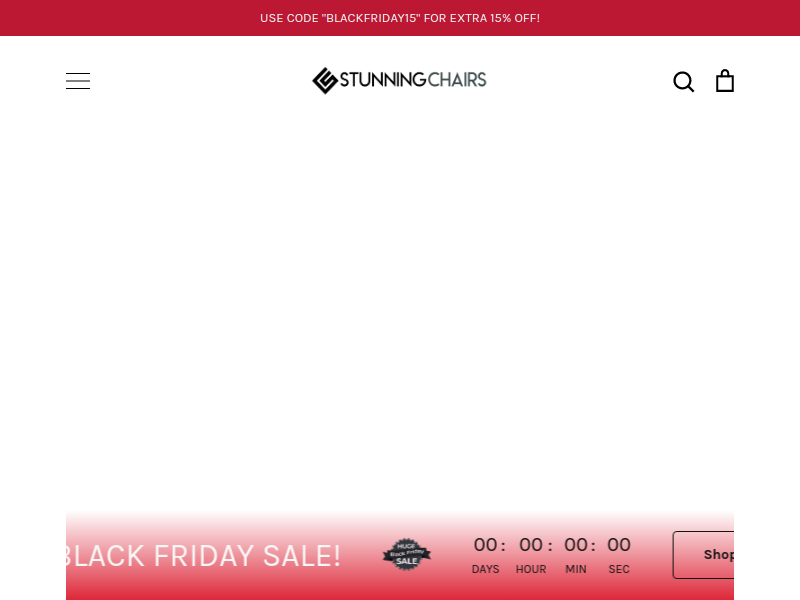This screenshot has width=800, height=600.
Task: Click the minutes countdown digits
Action: 576,545
